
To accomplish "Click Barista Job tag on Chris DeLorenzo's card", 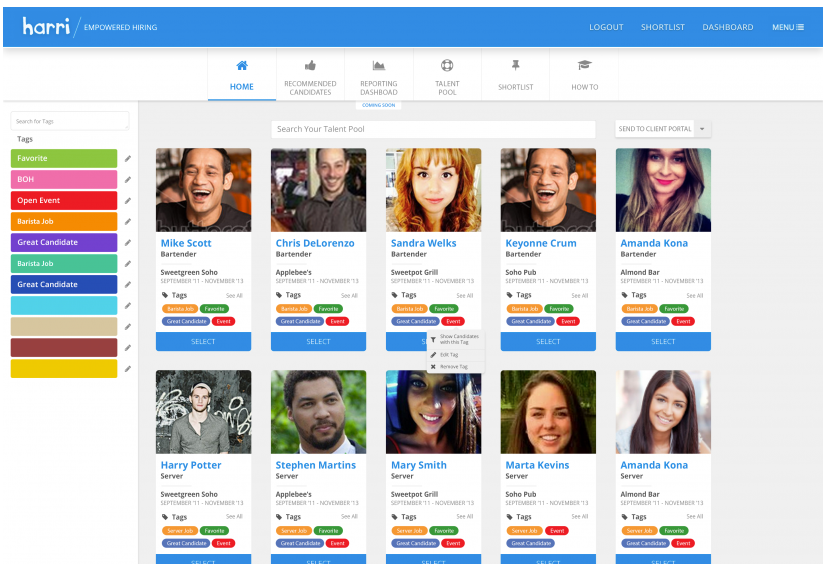I will 294,308.
